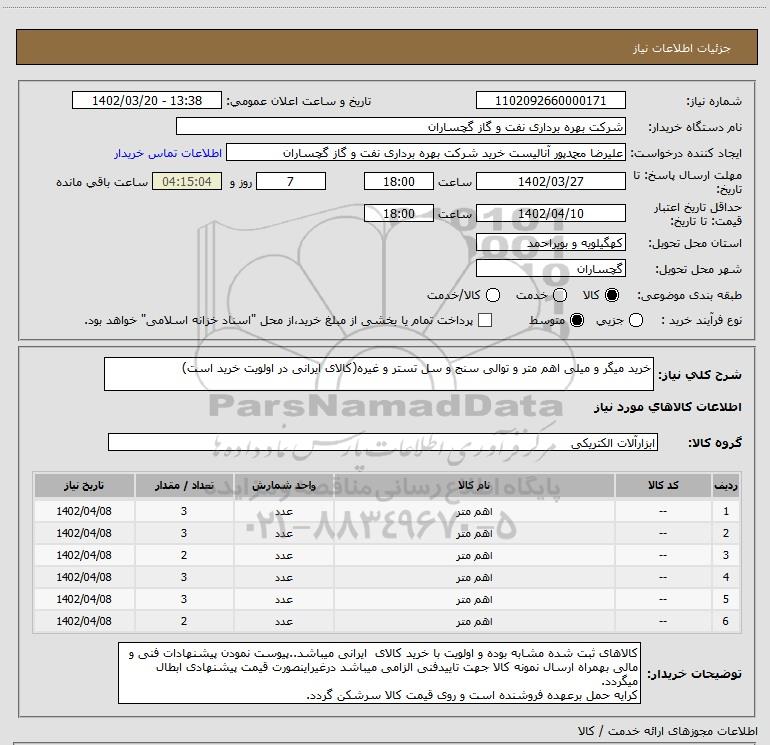Click response deadline date 1402/03/27
Image resolution: width=770 pixels, height=745 pixels.
550,181
